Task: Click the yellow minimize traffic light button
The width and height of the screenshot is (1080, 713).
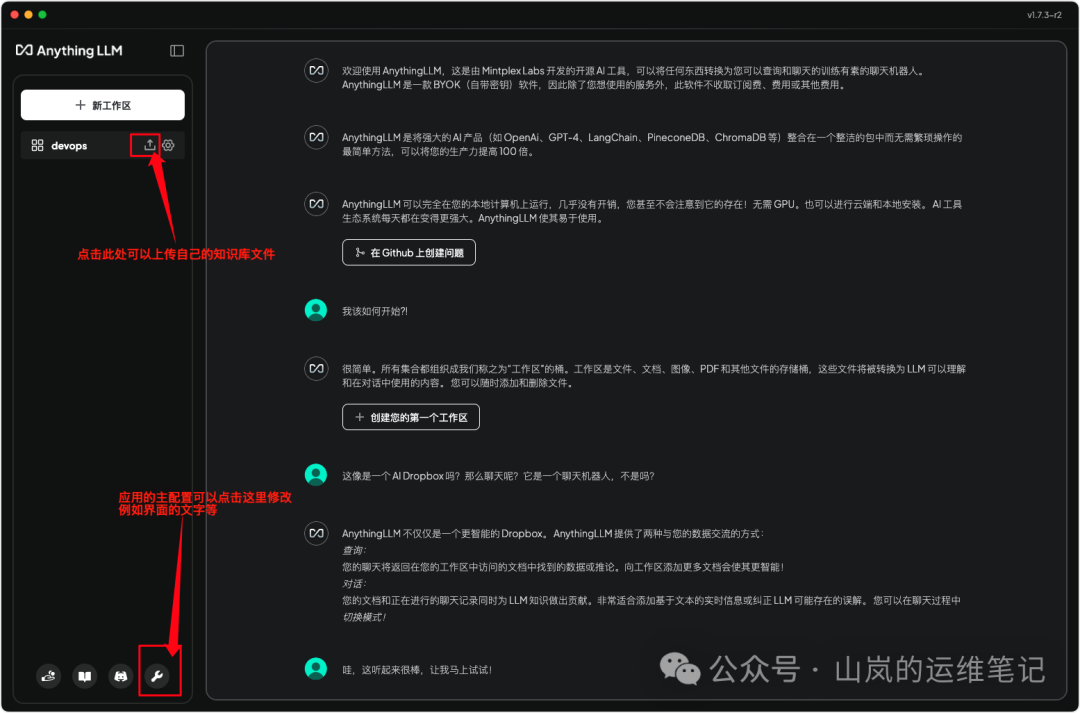Action: [27, 14]
